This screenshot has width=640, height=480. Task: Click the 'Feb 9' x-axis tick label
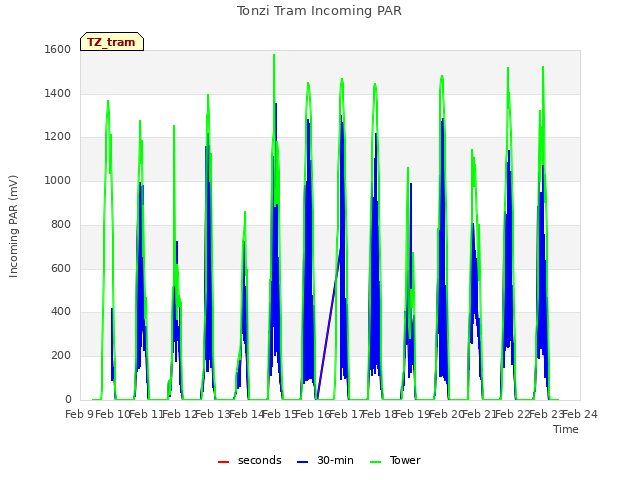coord(79,415)
